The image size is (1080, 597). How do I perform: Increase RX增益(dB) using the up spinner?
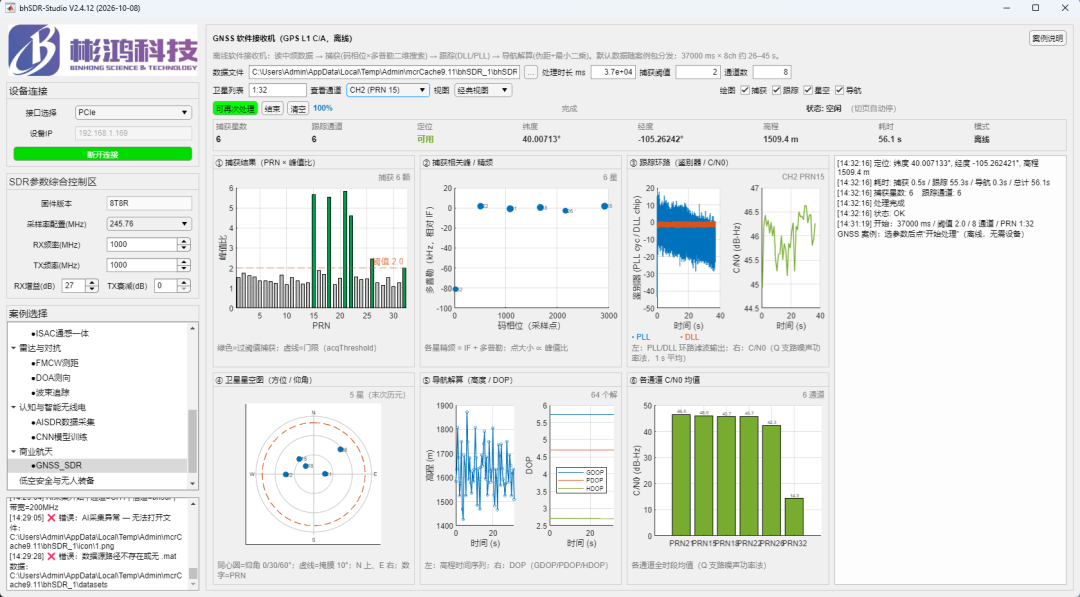[x=92, y=282]
